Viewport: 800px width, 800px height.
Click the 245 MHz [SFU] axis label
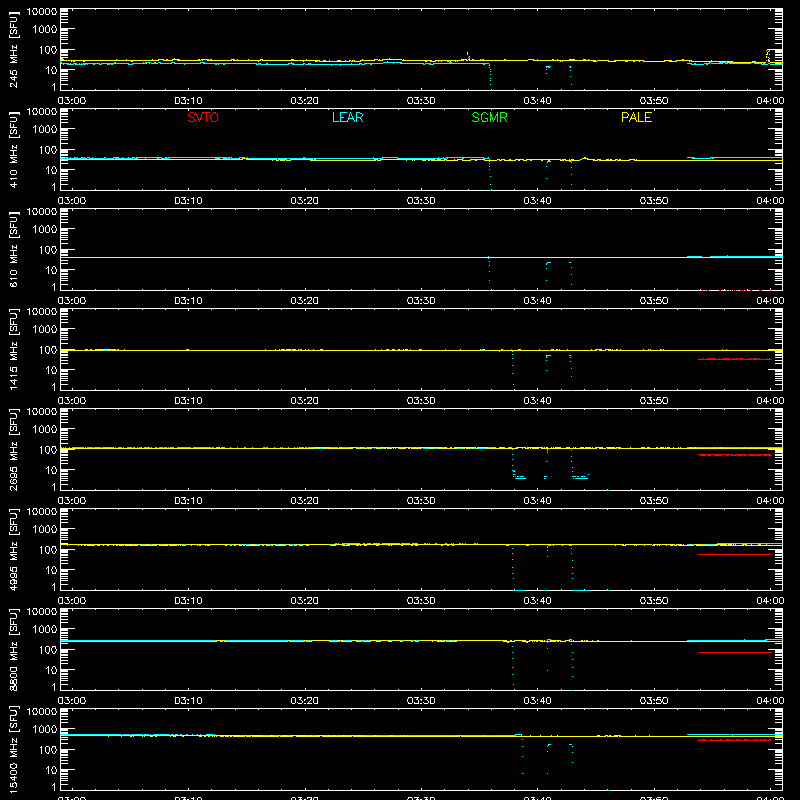coord(13,50)
